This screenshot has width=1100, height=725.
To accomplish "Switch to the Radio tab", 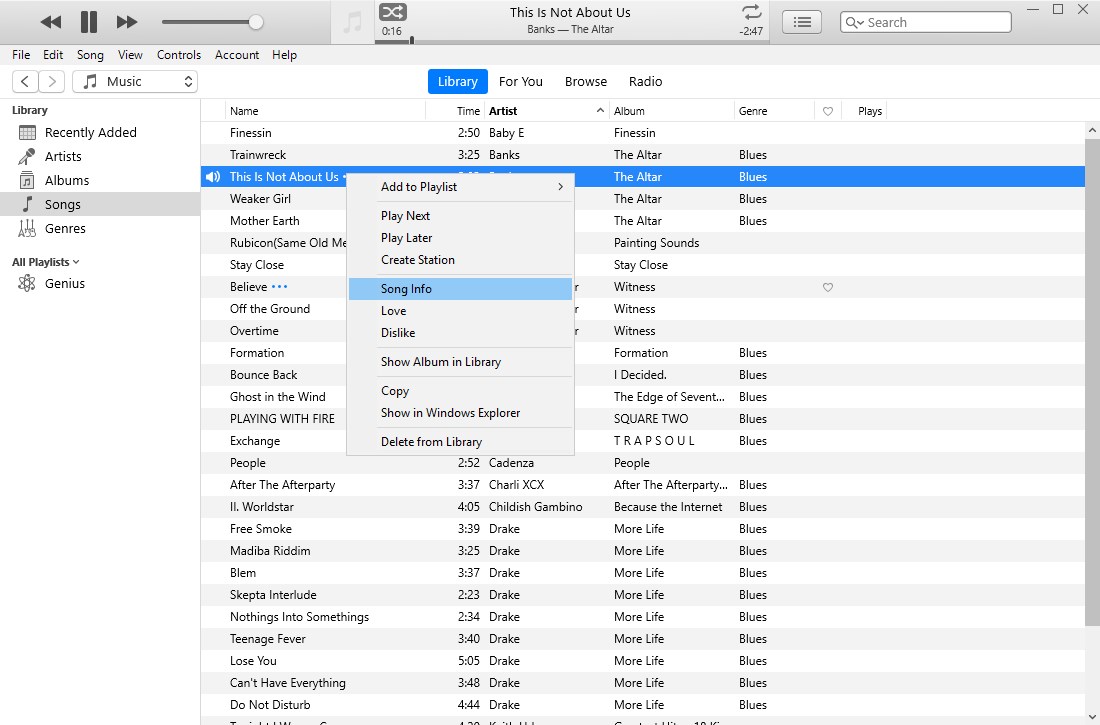I will (x=645, y=81).
